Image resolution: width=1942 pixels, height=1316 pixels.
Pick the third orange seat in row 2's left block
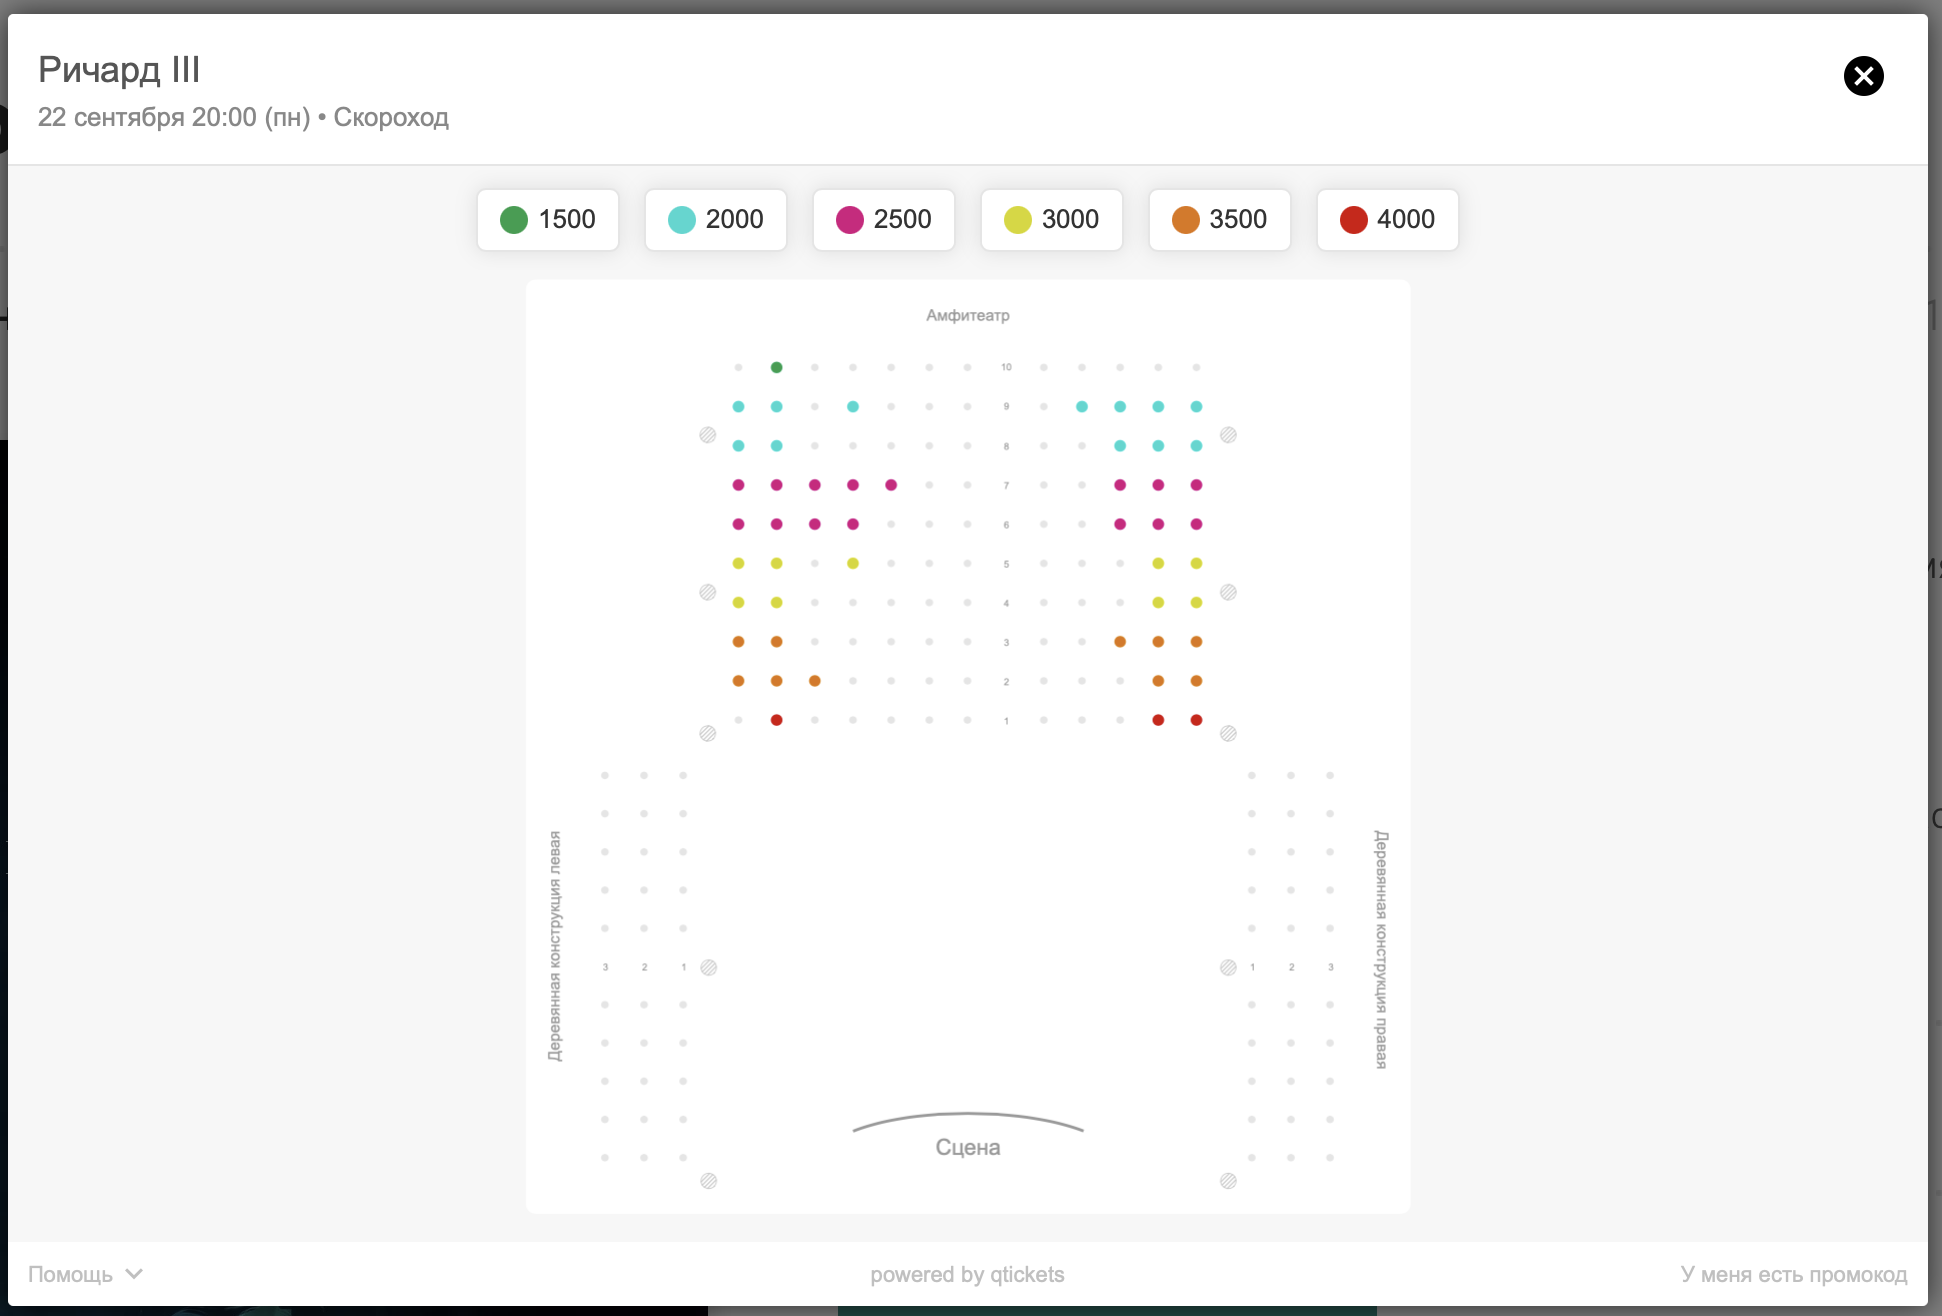(x=815, y=681)
